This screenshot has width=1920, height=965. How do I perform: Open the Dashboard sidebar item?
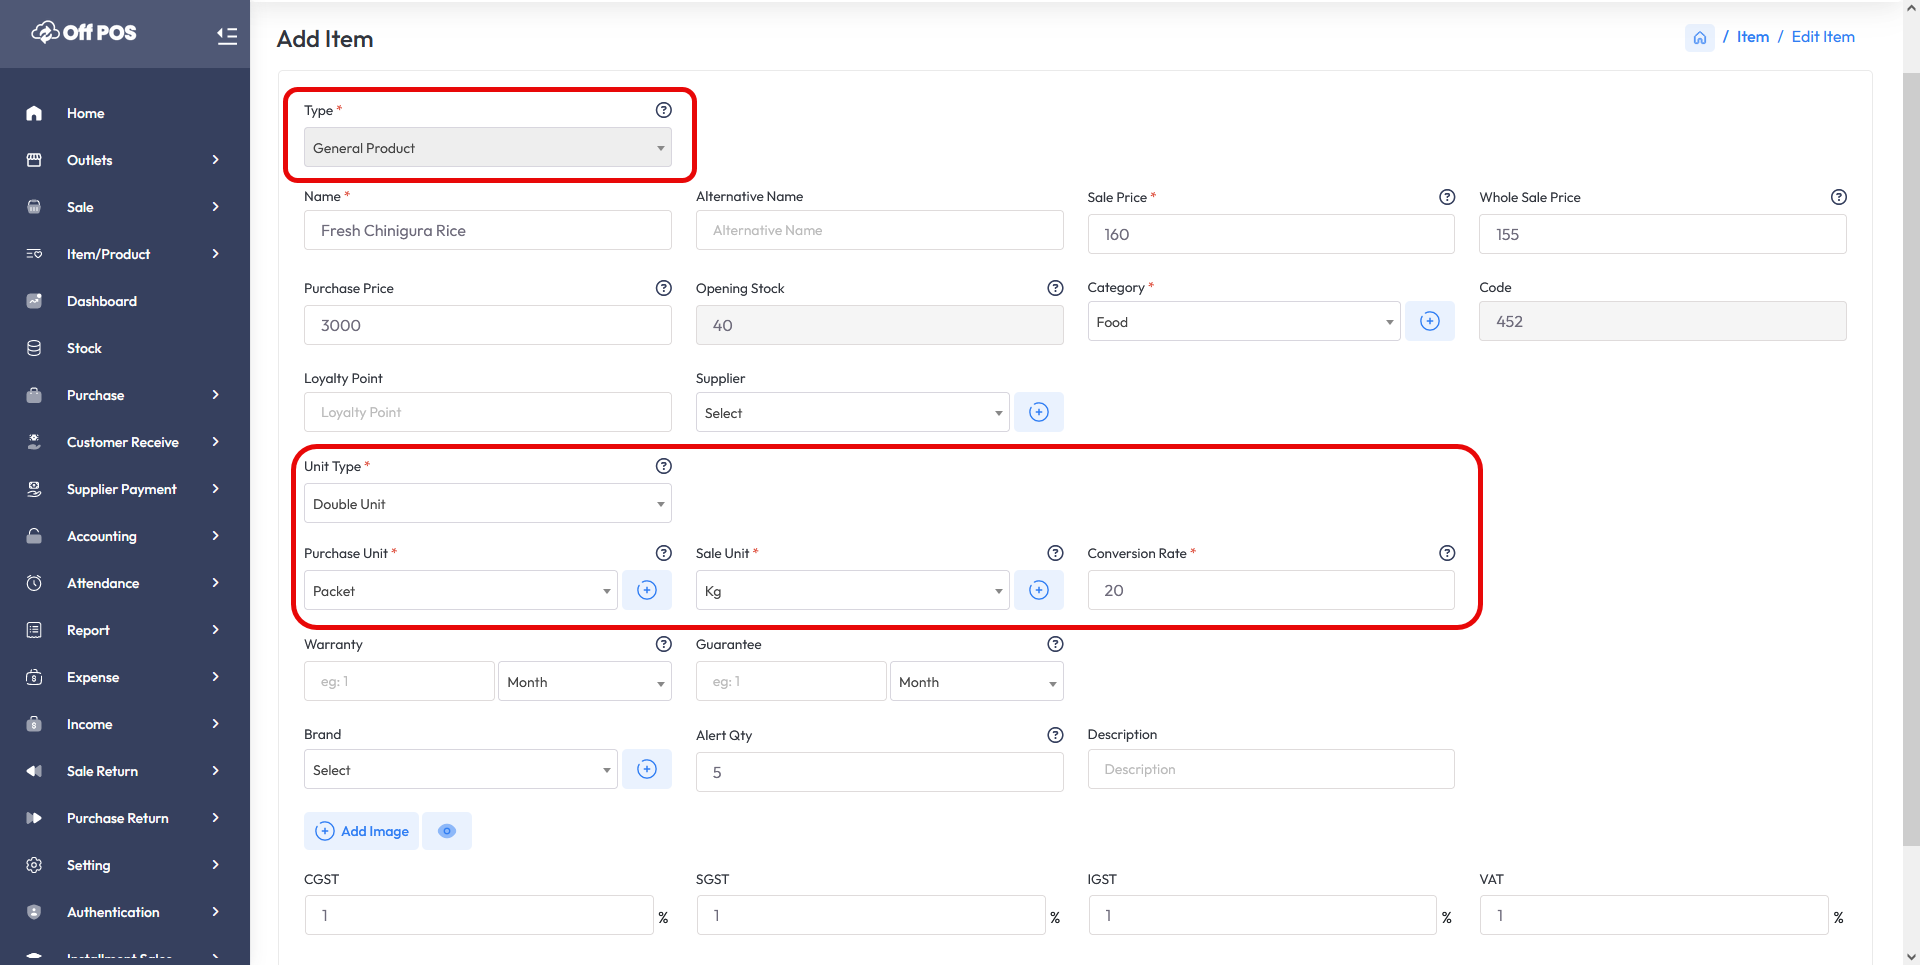coord(102,301)
